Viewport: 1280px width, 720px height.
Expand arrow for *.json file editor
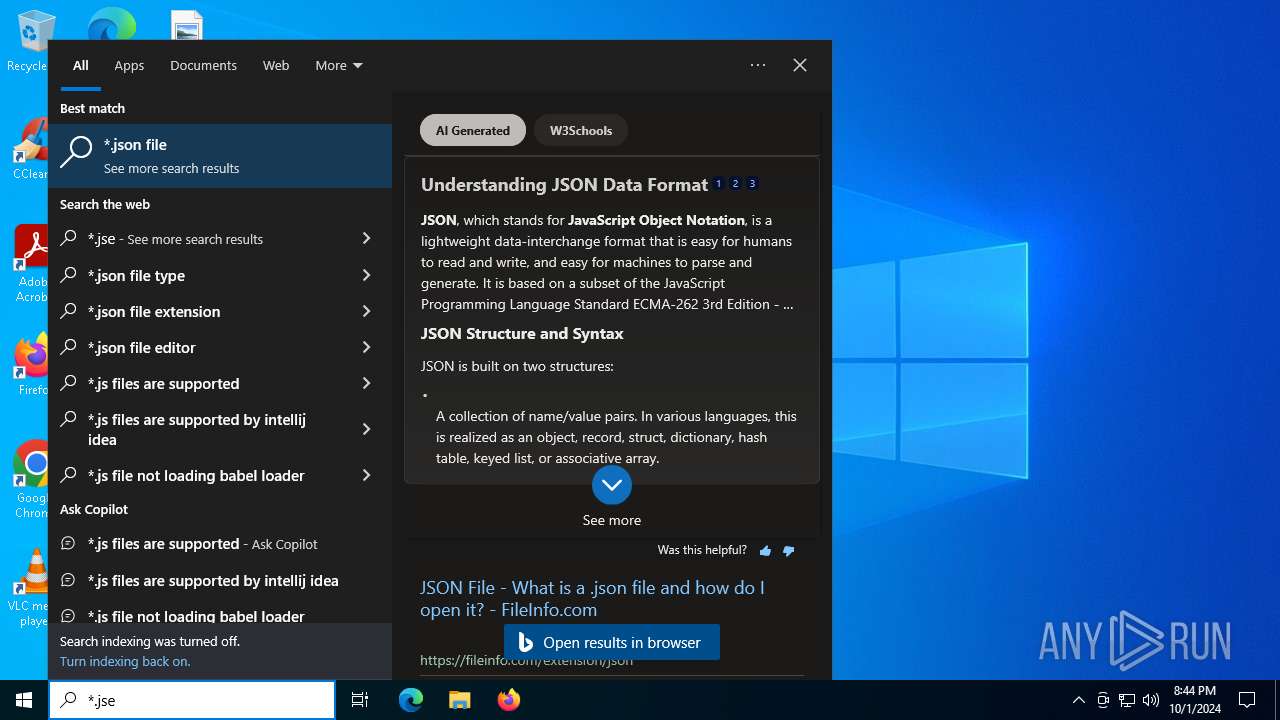click(x=366, y=347)
